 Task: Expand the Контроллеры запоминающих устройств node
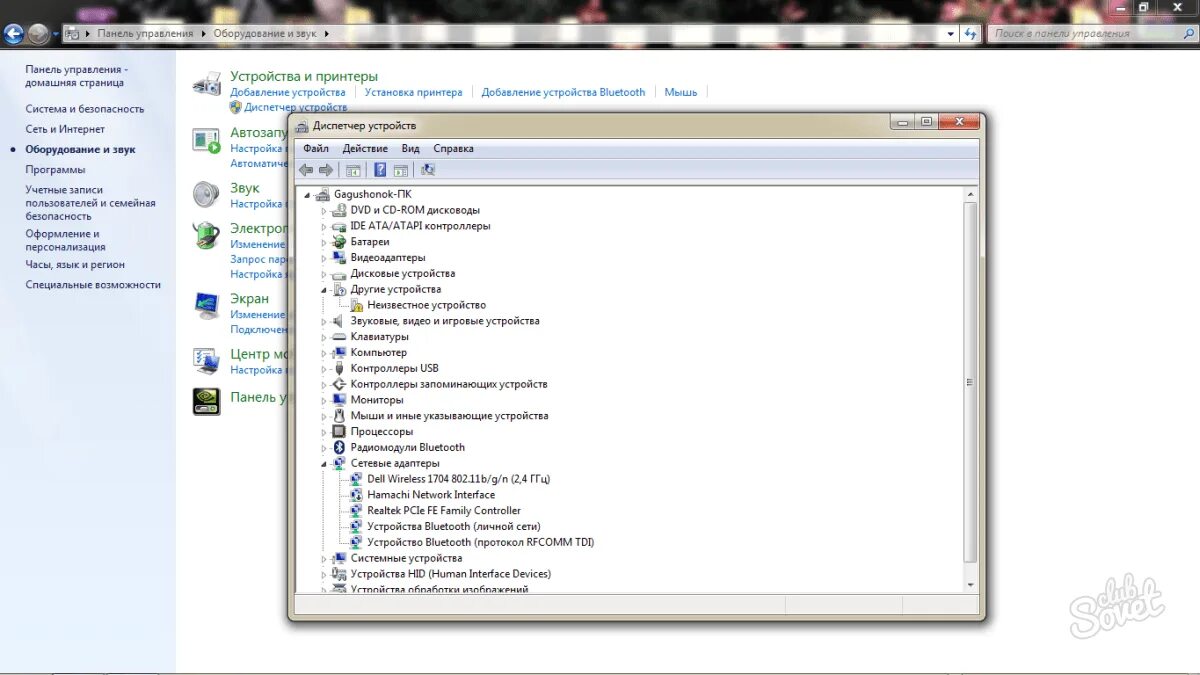click(x=324, y=385)
